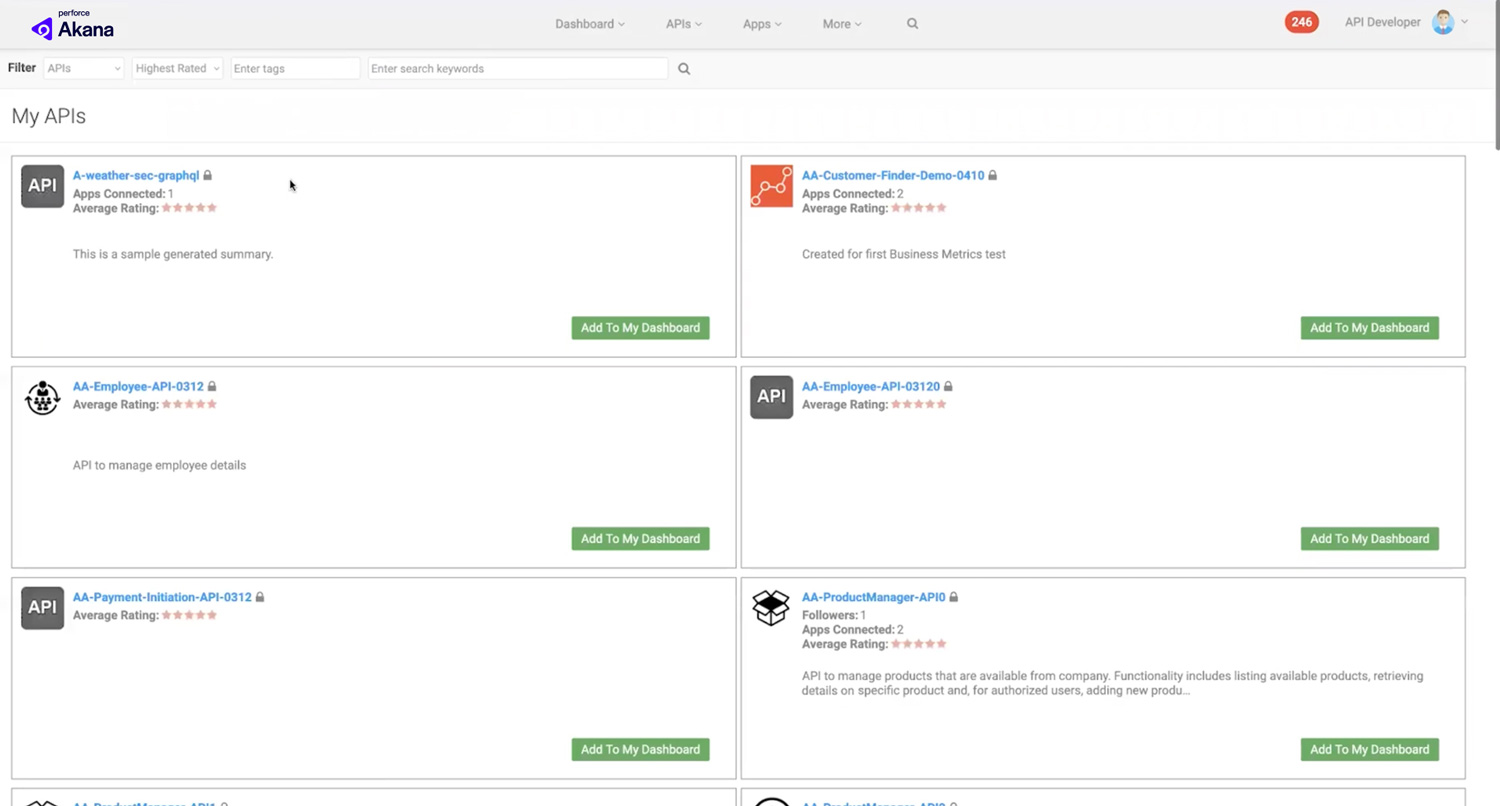Click AA-Payment-Initiation-API-0312's API icon
Image resolution: width=1500 pixels, height=806 pixels.
(x=42, y=608)
